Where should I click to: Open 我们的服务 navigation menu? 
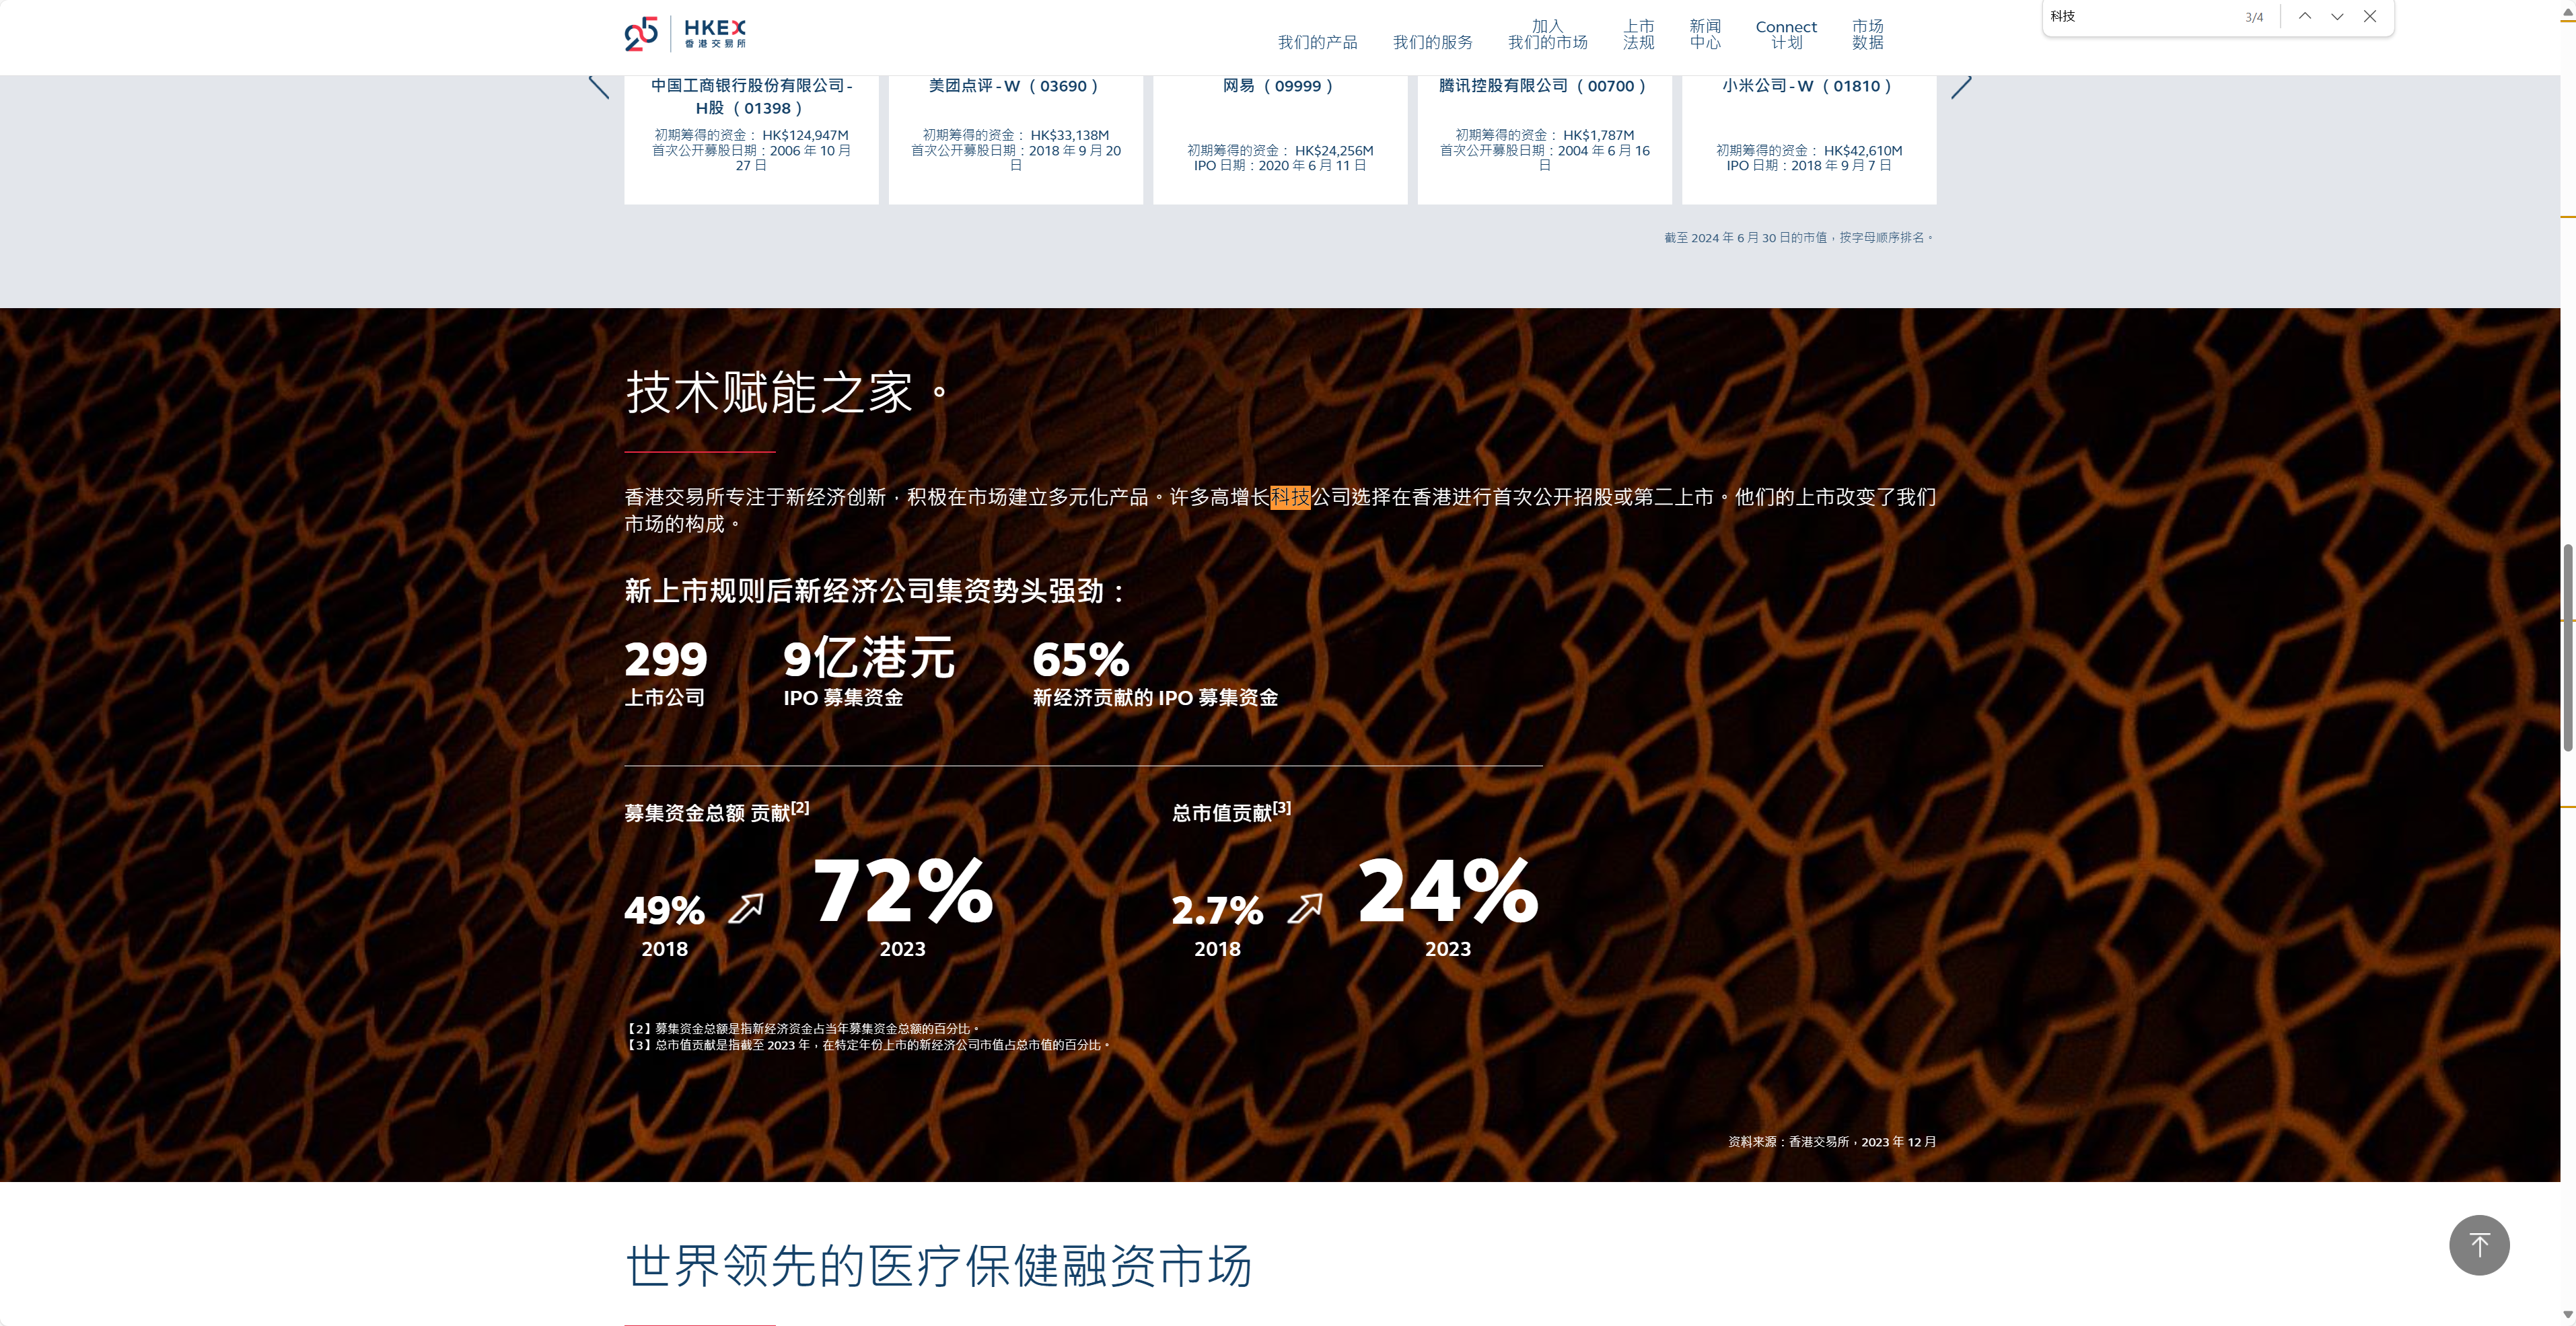point(1432,42)
